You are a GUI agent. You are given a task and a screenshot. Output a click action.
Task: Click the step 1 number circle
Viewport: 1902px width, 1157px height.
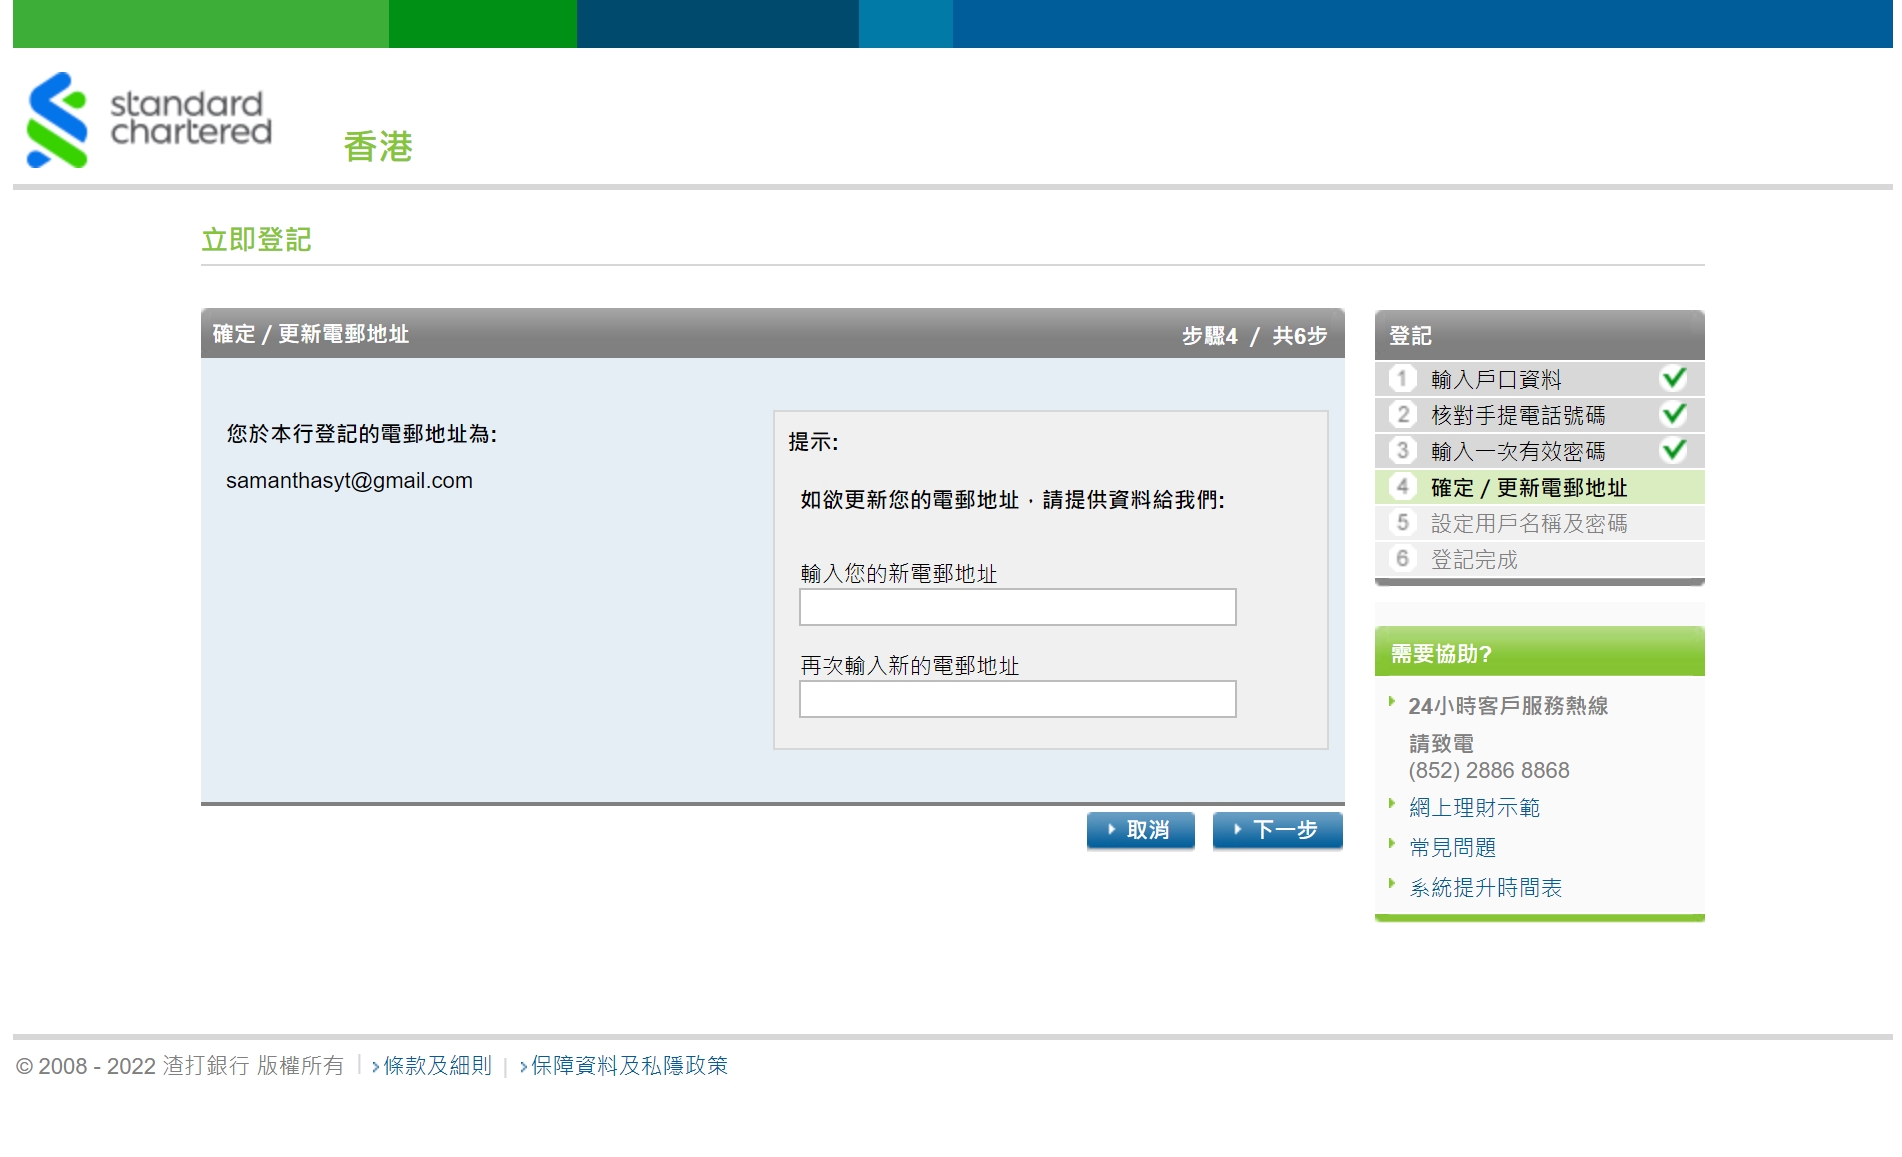click(x=1402, y=379)
